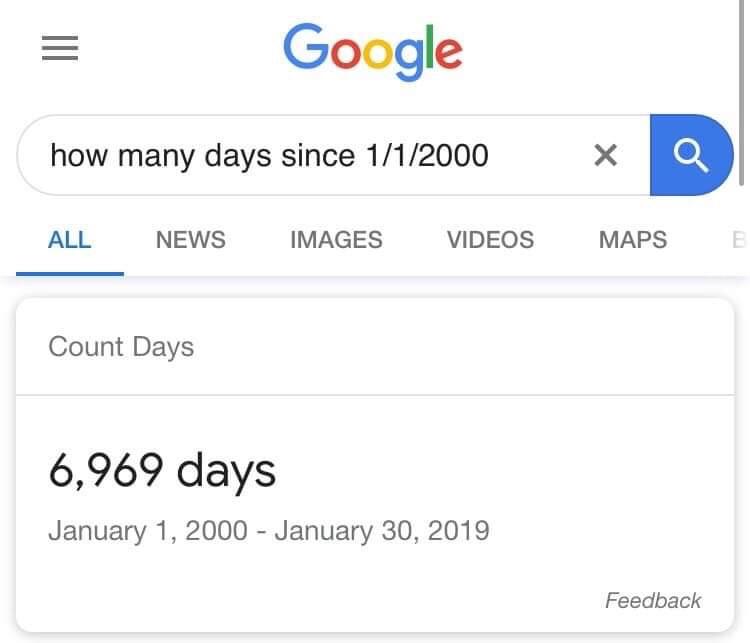Open the IMAGES tab
The width and height of the screenshot is (750, 643).
tap(336, 240)
